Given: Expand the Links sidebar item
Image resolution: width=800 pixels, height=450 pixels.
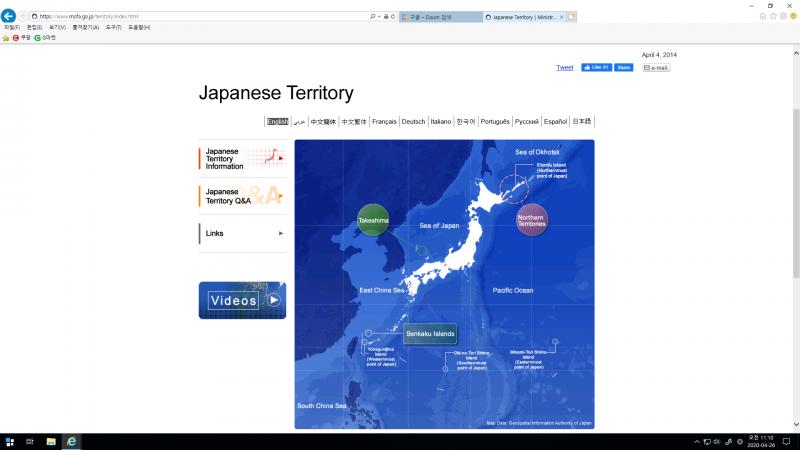Looking at the screenshot, I should 242,233.
